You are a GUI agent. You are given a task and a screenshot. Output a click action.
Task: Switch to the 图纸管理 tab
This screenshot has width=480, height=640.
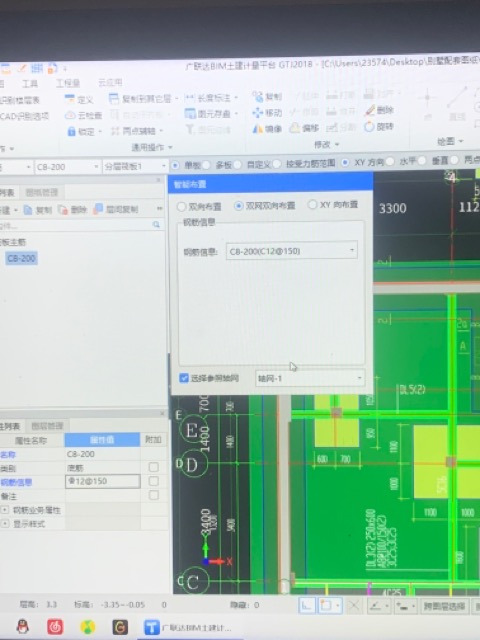pyautogui.click(x=42, y=192)
